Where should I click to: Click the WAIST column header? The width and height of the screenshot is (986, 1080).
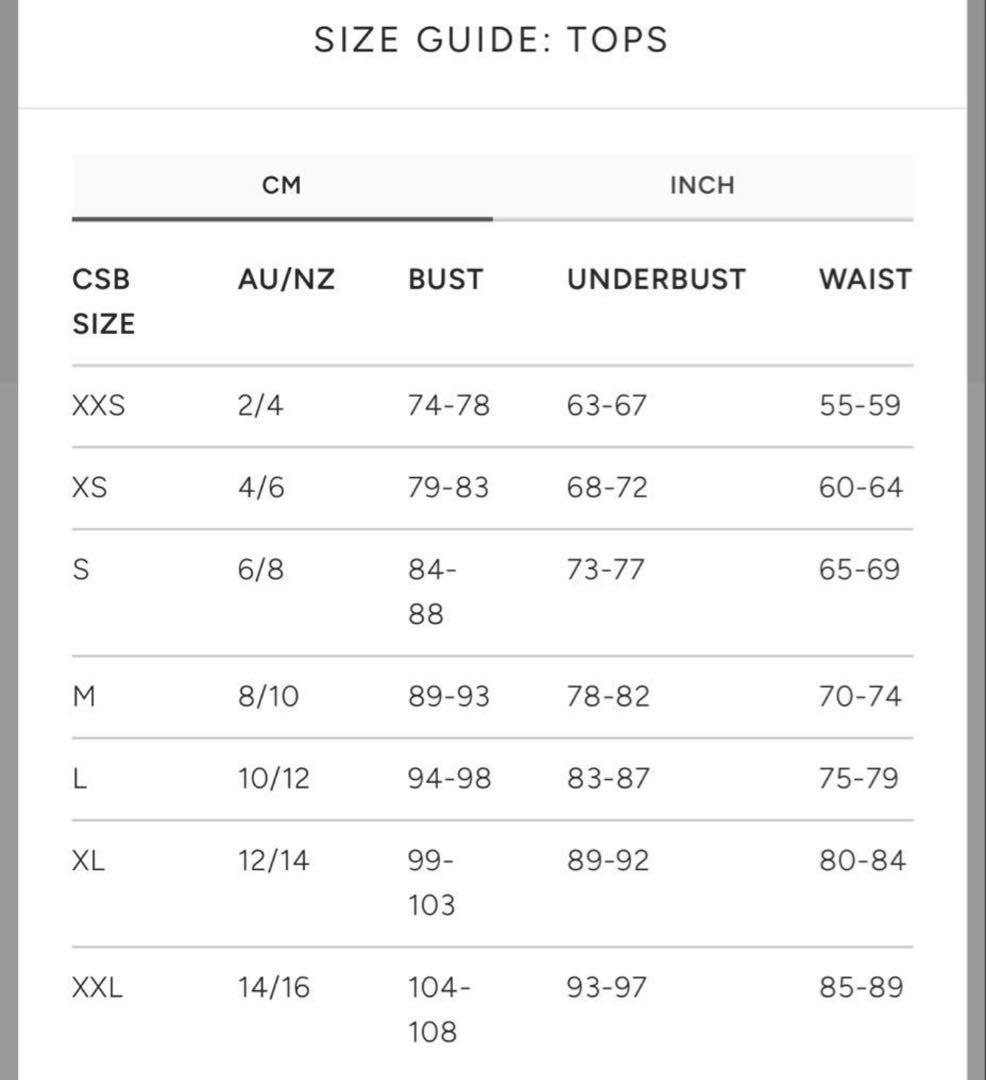(x=865, y=279)
